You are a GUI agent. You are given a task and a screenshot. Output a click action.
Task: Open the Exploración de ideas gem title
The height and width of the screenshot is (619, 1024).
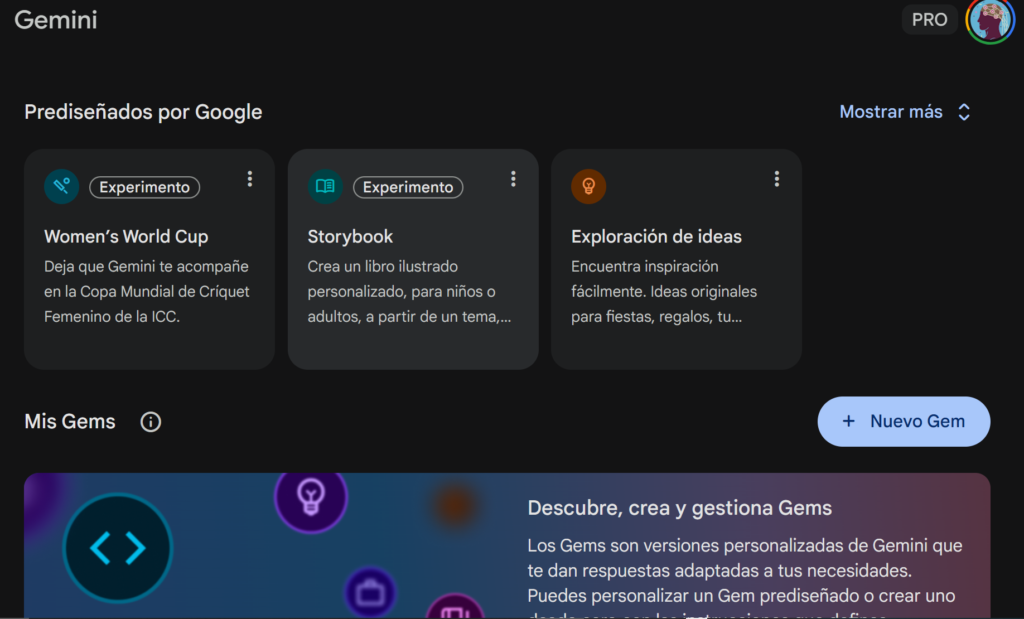pyautogui.click(x=656, y=237)
